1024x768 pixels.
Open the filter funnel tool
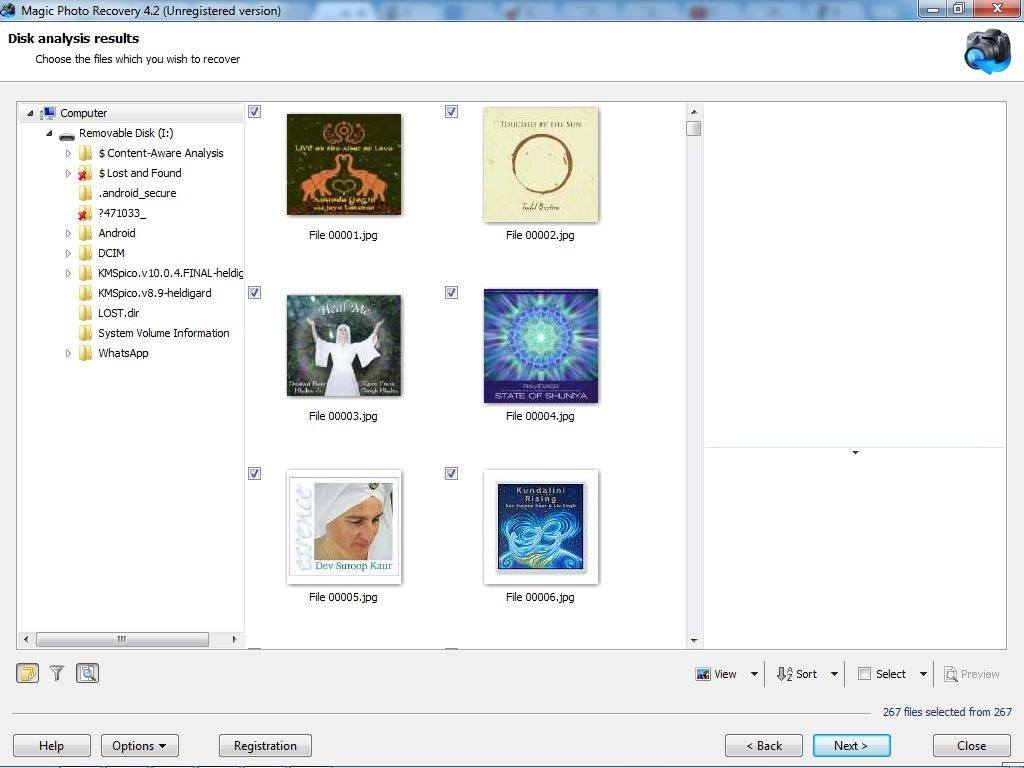pos(57,673)
